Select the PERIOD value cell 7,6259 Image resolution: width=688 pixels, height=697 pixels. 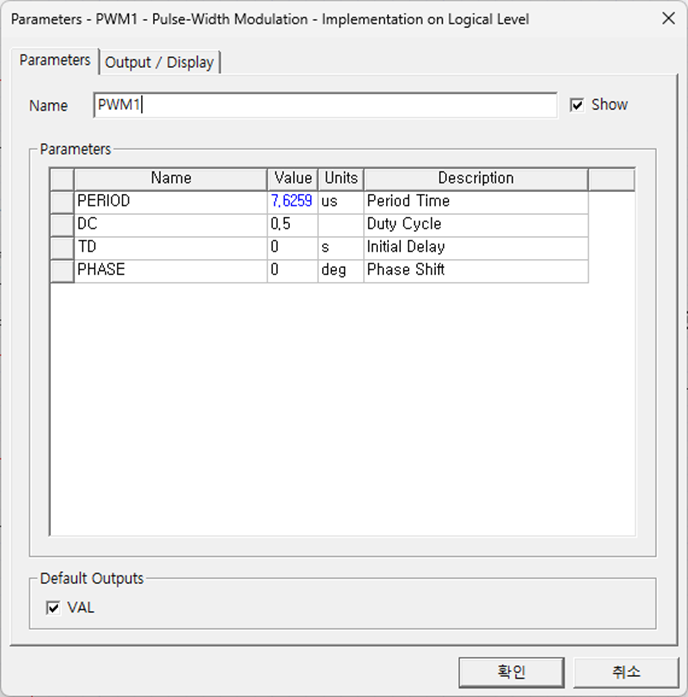coord(292,201)
